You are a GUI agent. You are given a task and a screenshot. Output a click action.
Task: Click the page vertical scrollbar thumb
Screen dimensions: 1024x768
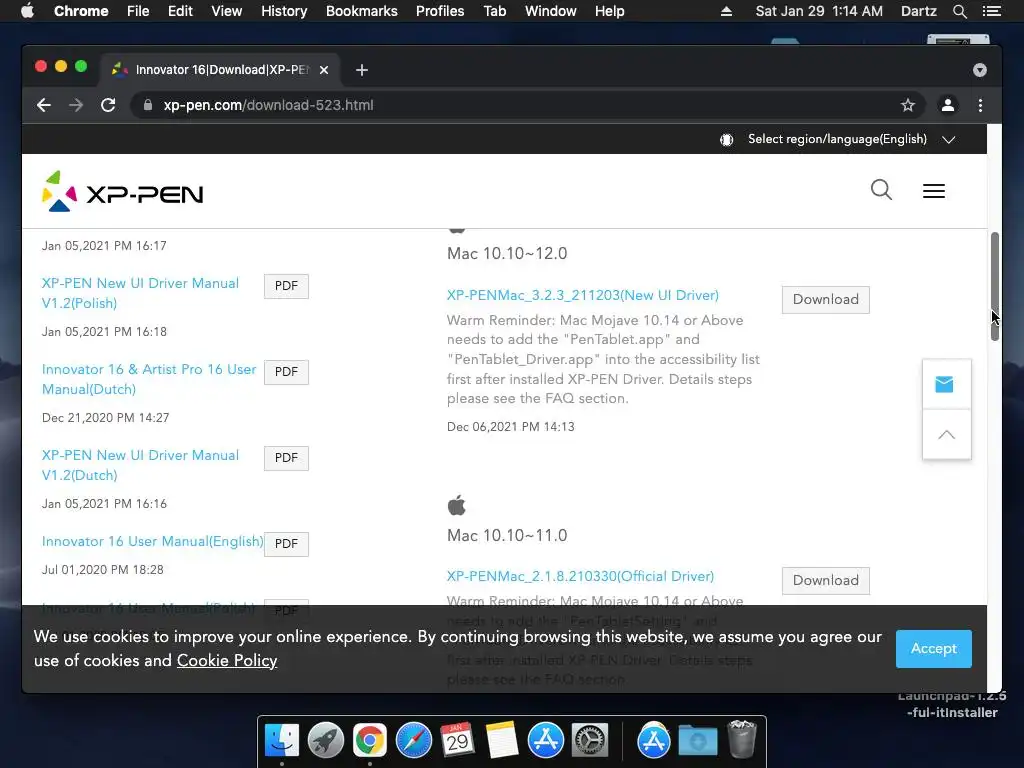pos(995,286)
